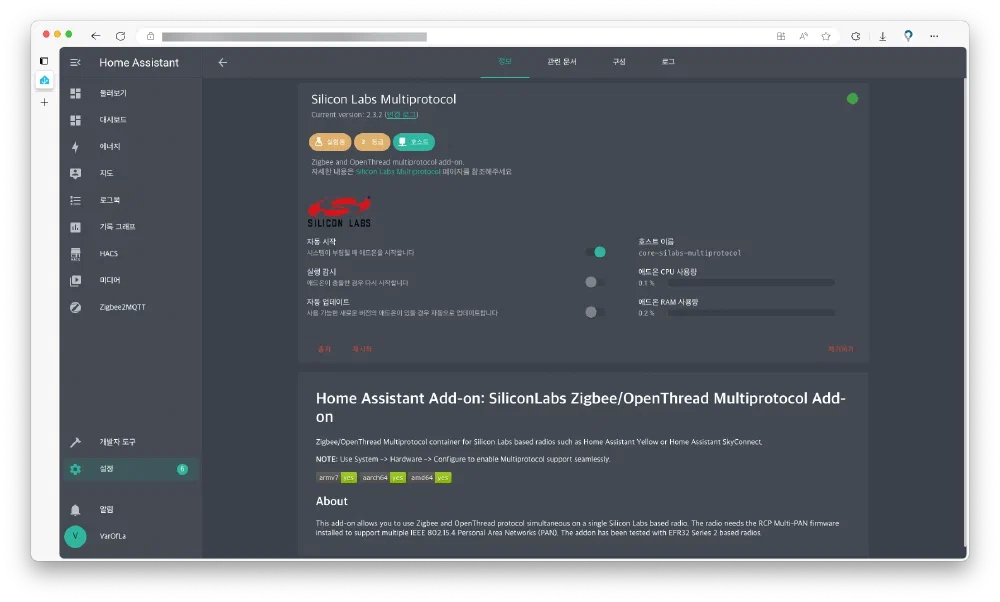Enable the 자동 업데이트 toggle
The height and width of the screenshot is (602, 1000).
[x=595, y=312]
